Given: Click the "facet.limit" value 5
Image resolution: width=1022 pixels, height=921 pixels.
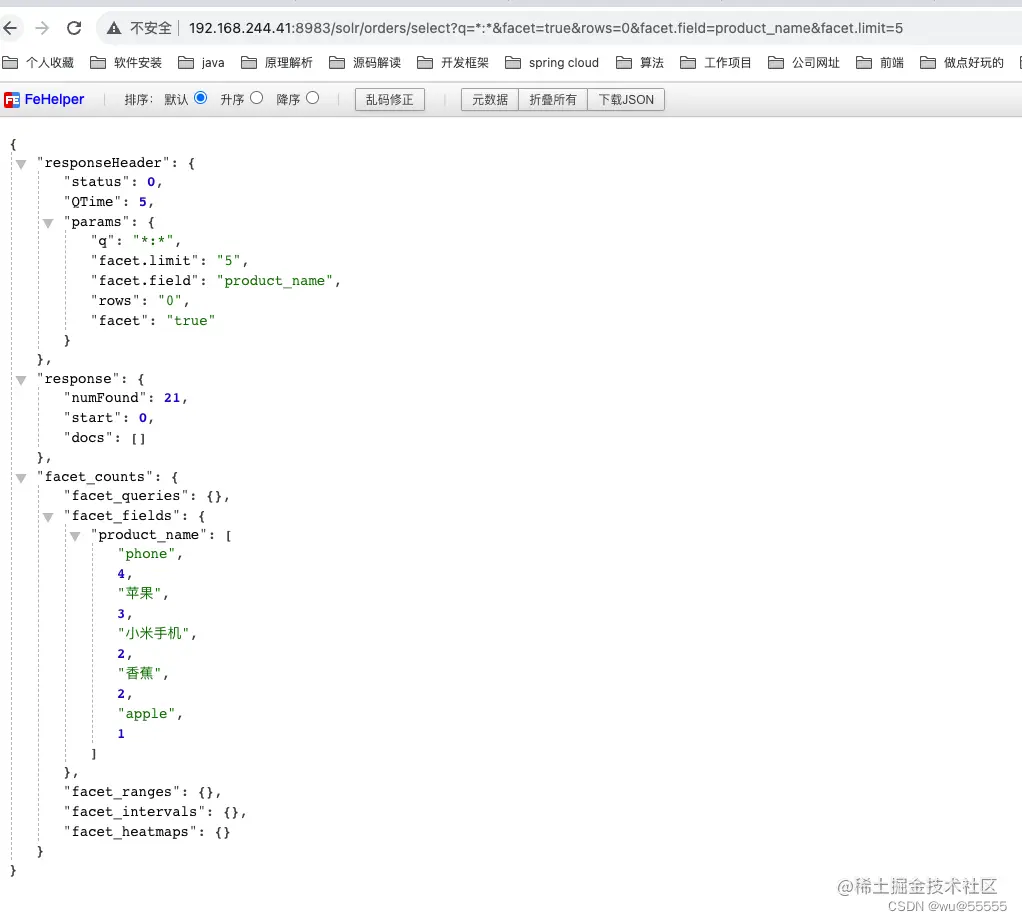Looking at the screenshot, I should [229, 261].
